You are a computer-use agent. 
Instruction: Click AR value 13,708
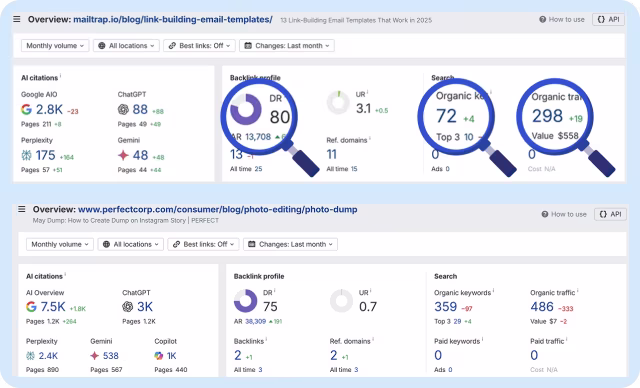pos(258,137)
